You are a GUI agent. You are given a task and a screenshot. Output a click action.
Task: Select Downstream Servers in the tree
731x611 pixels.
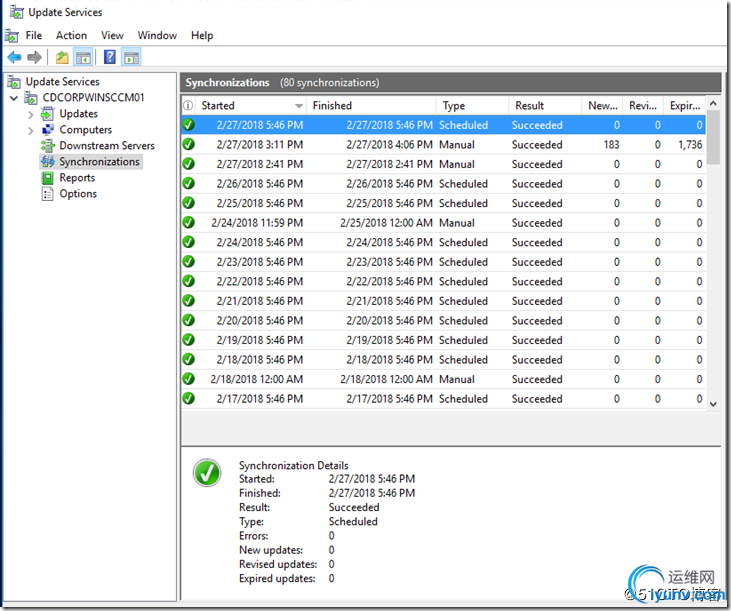coord(107,146)
